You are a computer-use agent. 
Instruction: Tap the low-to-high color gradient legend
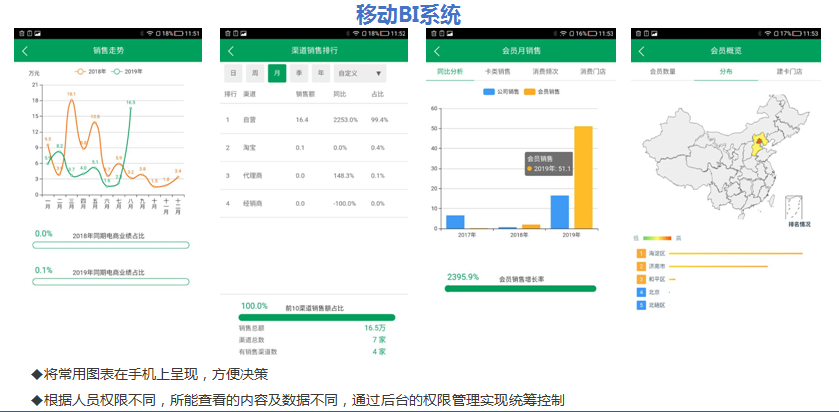(x=657, y=238)
